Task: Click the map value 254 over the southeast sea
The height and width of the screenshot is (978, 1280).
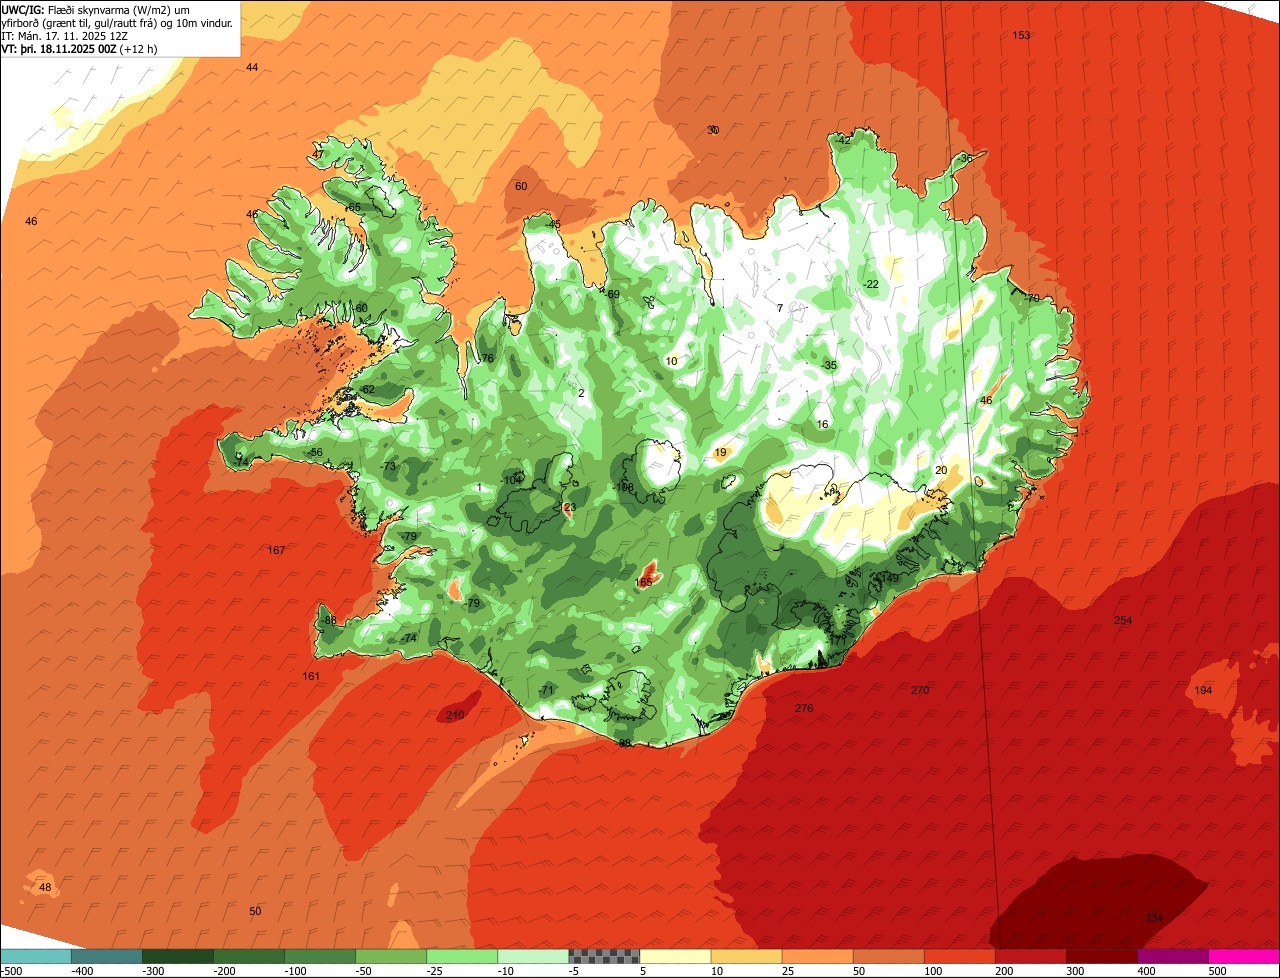Action: [x=1123, y=620]
